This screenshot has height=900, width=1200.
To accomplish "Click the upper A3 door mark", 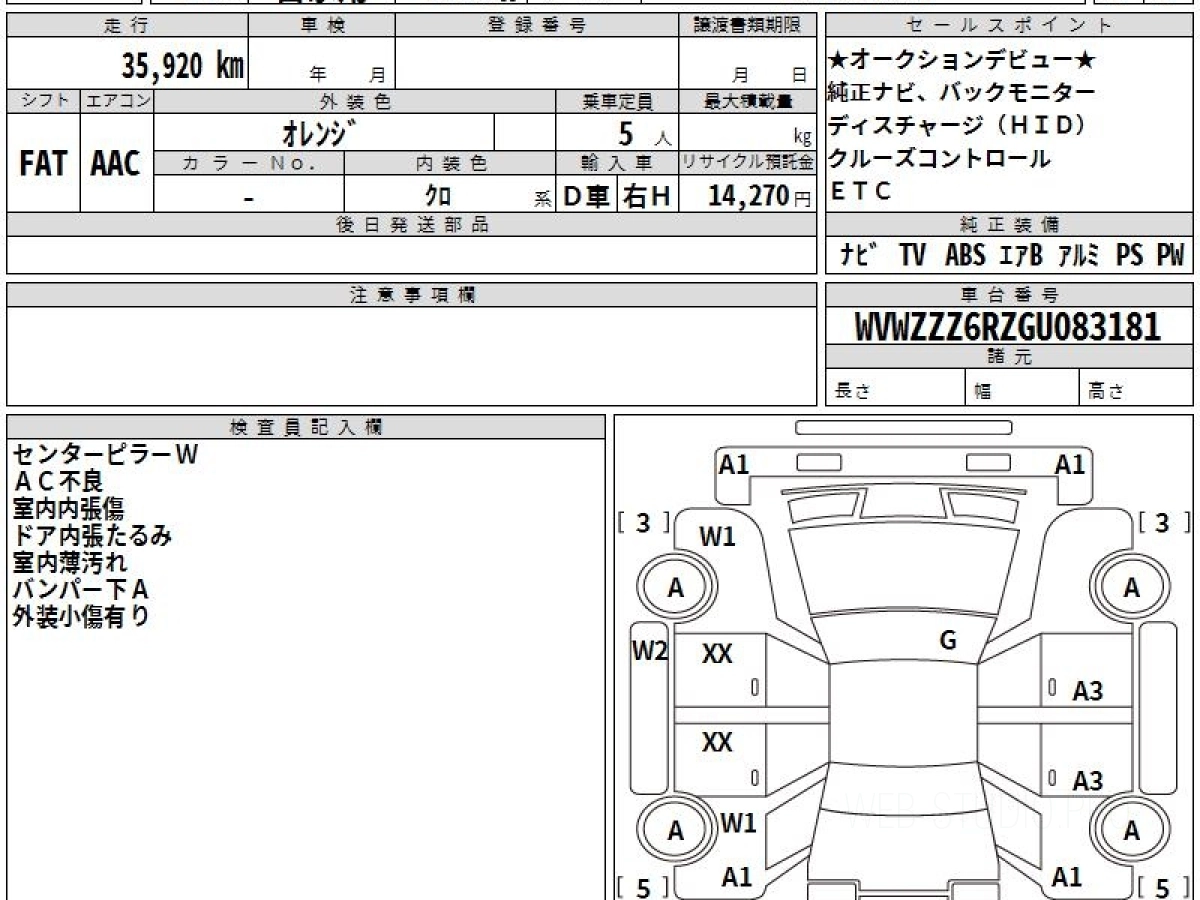I will tap(1088, 691).
